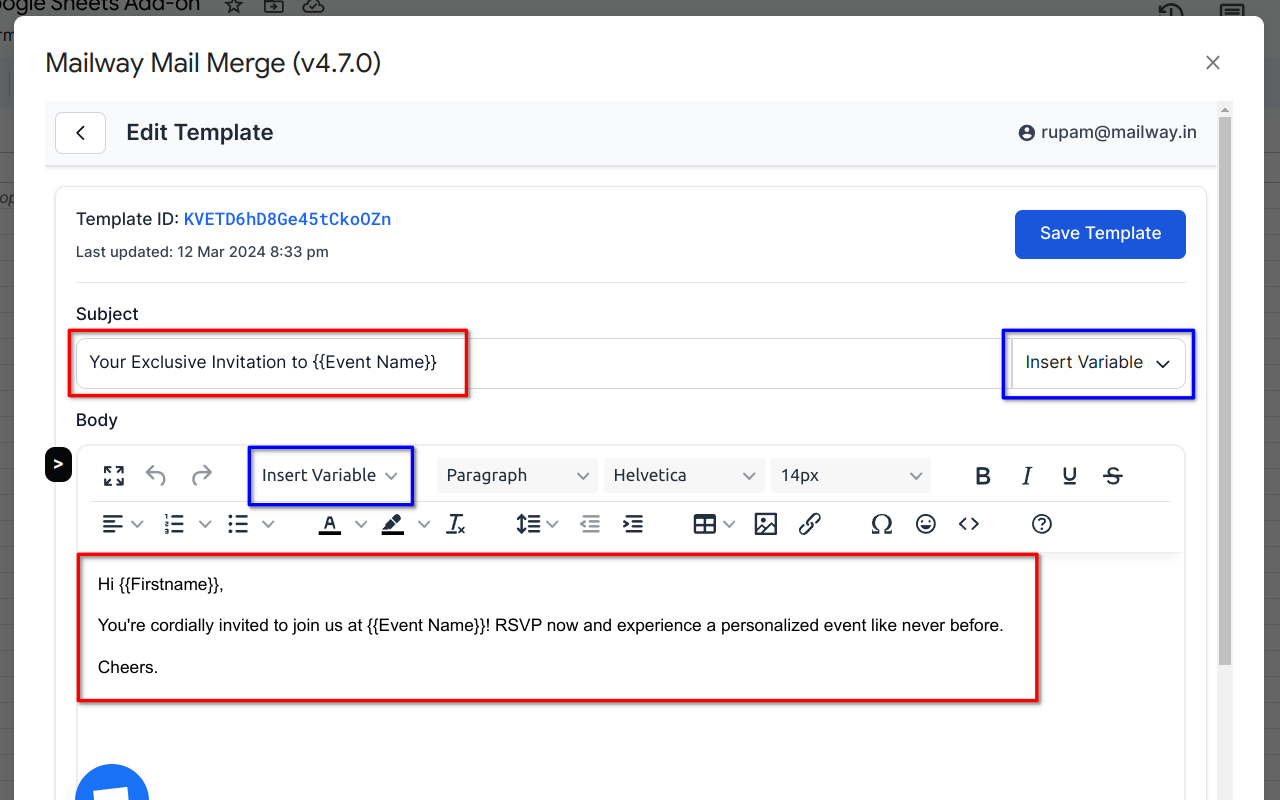The image size is (1280, 800).
Task: Click the Template ID KVETD6hD8Ge45tCkoOZn link
Action: [x=287, y=219]
